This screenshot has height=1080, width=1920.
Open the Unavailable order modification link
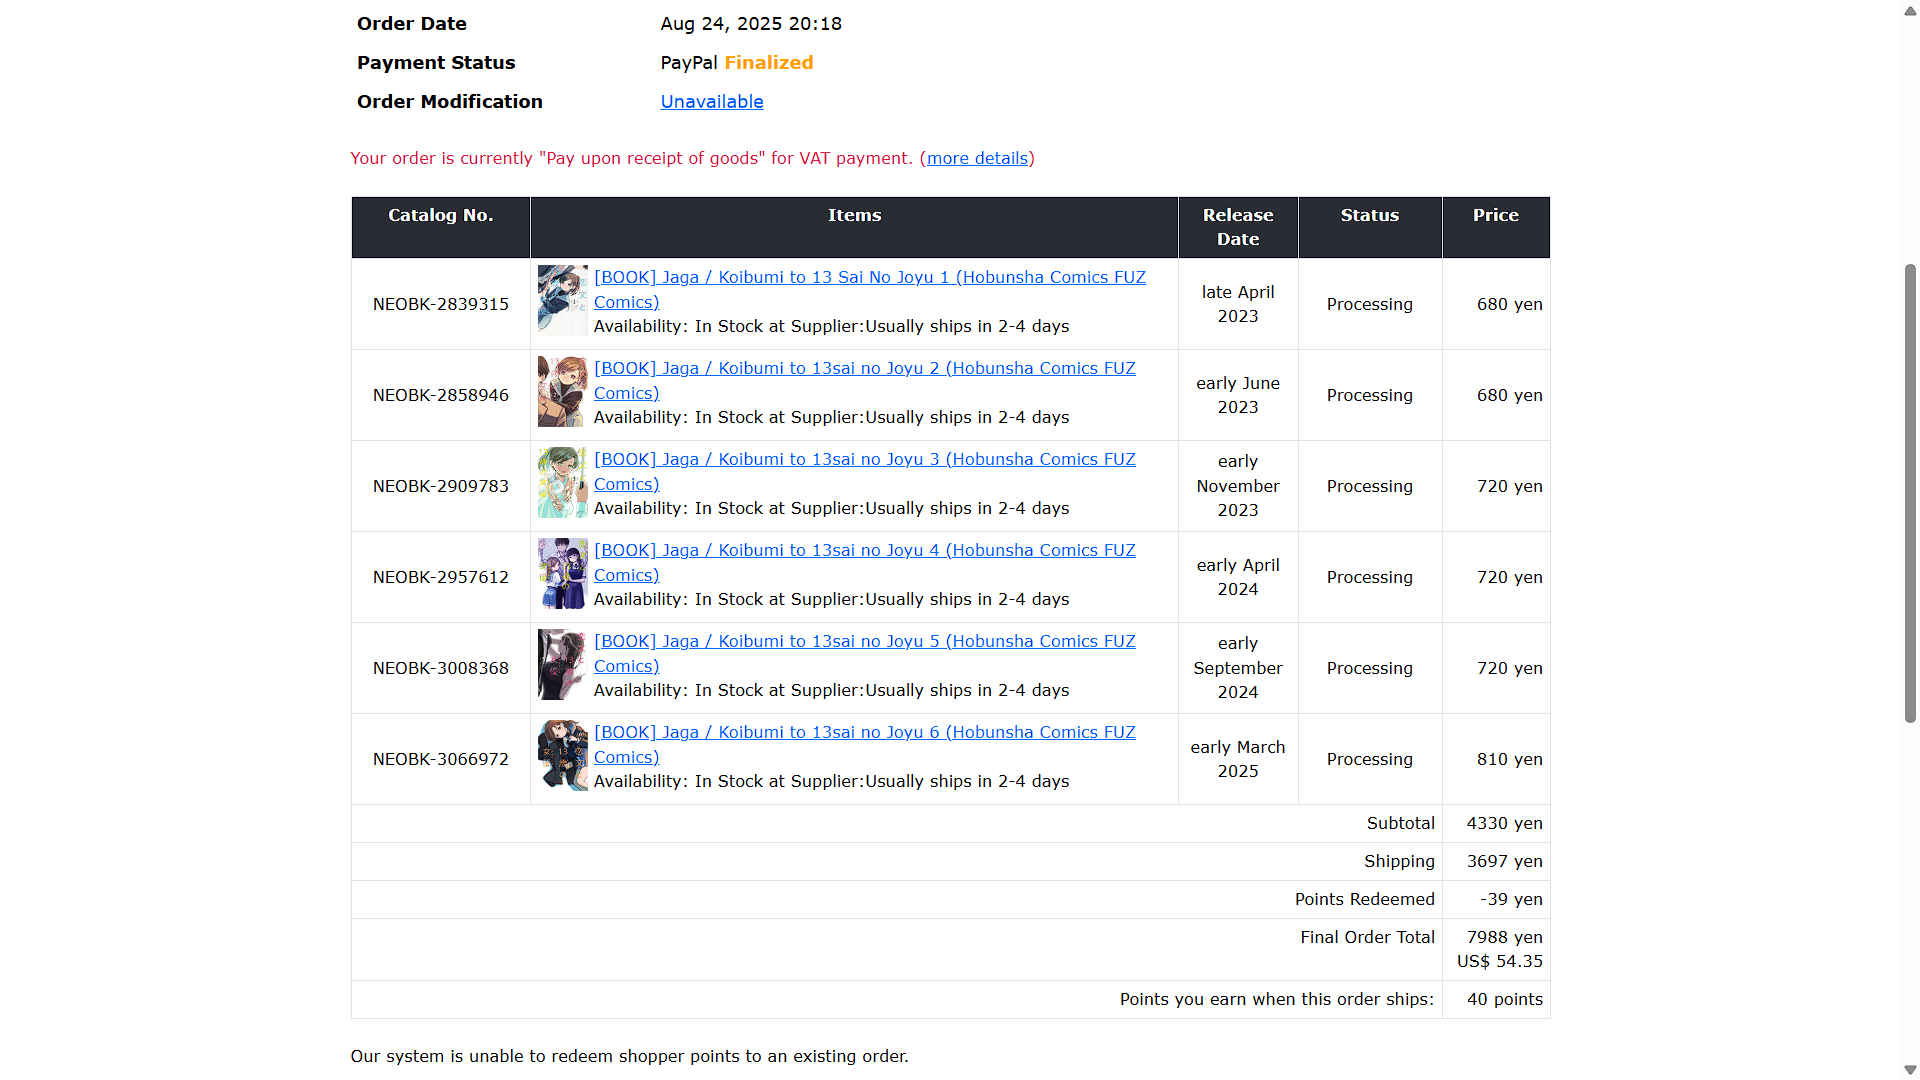711,101
